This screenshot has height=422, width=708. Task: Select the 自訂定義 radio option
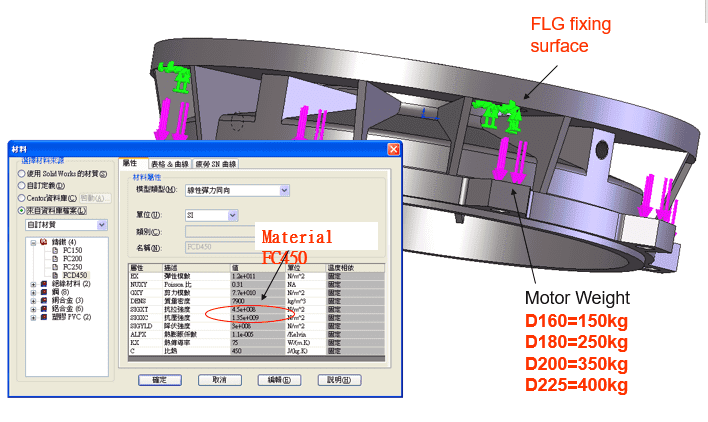(x=22, y=186)
